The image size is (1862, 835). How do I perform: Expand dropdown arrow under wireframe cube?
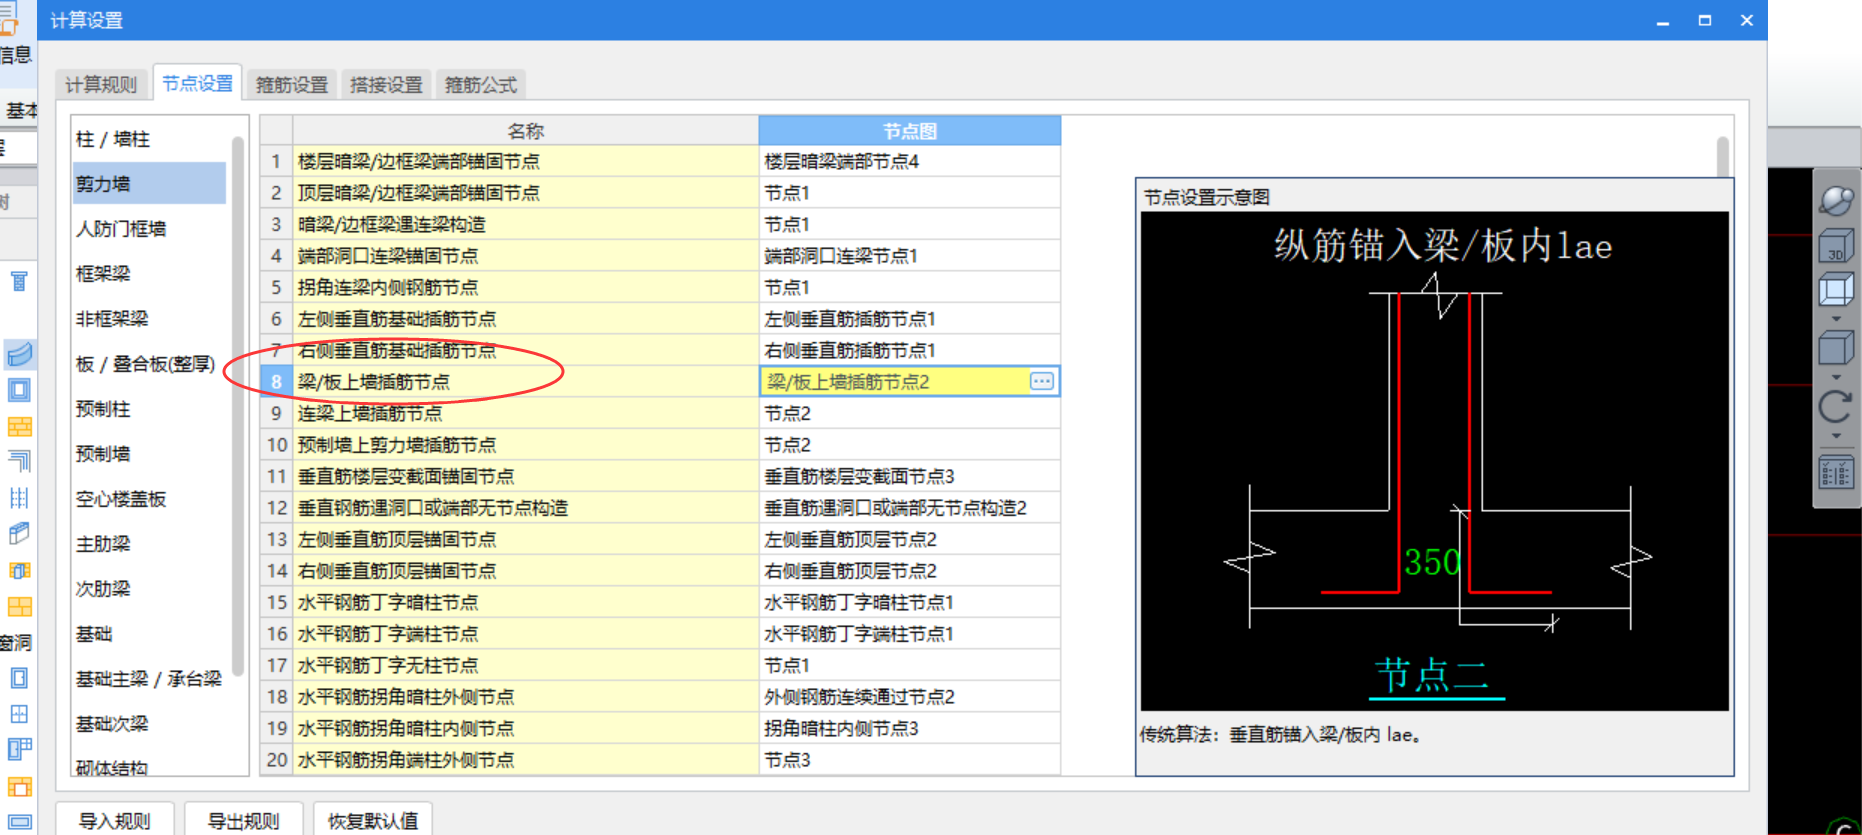[x=1836, y=319]
